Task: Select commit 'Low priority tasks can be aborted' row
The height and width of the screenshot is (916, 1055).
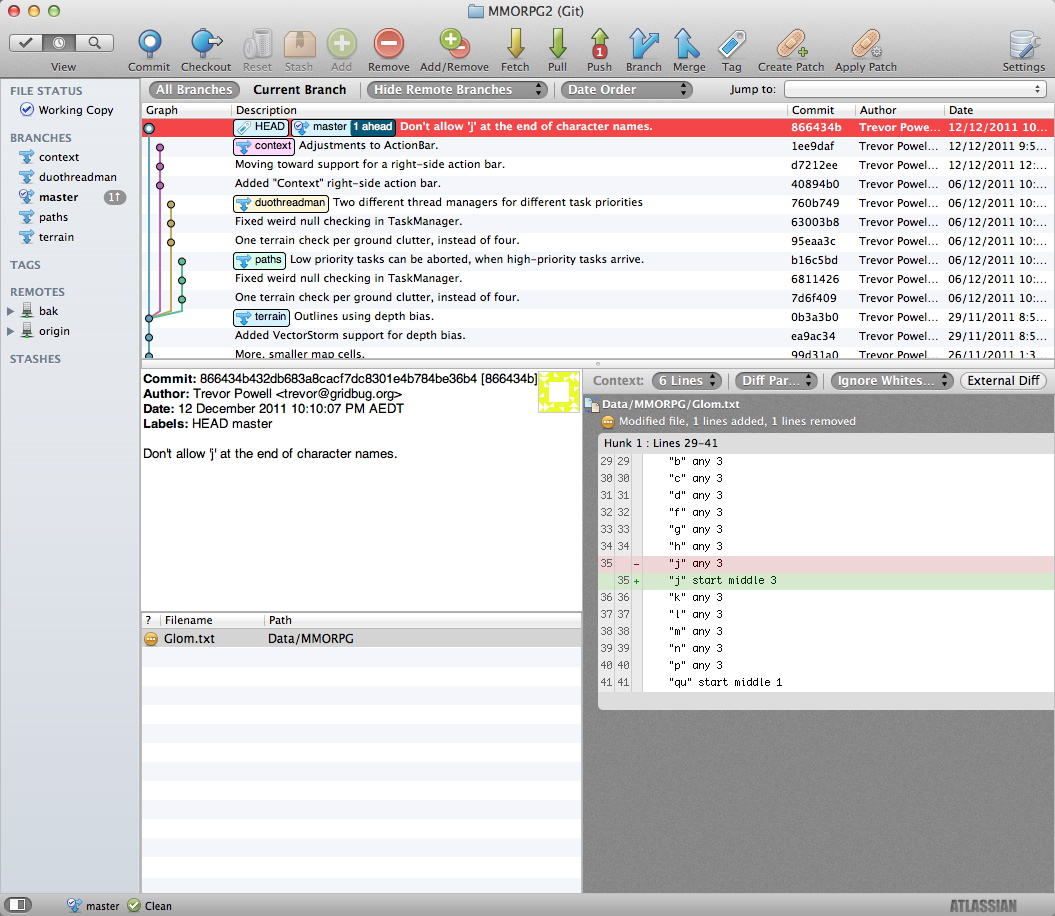Action: 597,260
